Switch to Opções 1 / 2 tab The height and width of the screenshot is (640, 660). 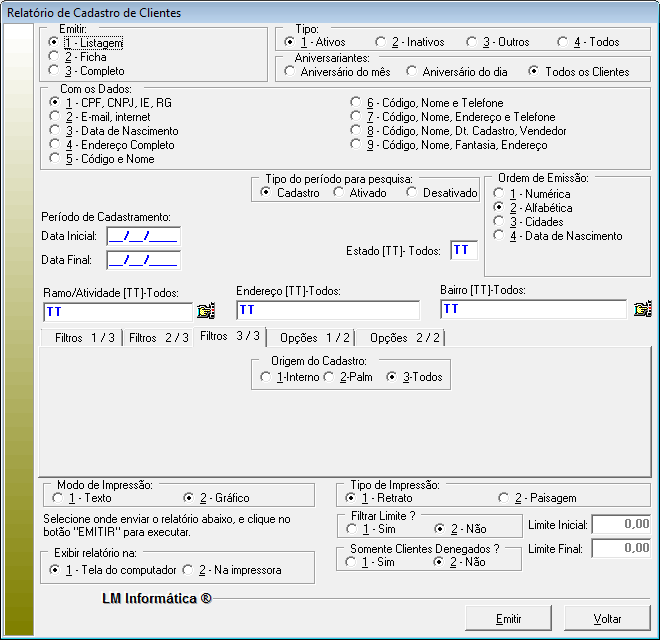[314, 338]
